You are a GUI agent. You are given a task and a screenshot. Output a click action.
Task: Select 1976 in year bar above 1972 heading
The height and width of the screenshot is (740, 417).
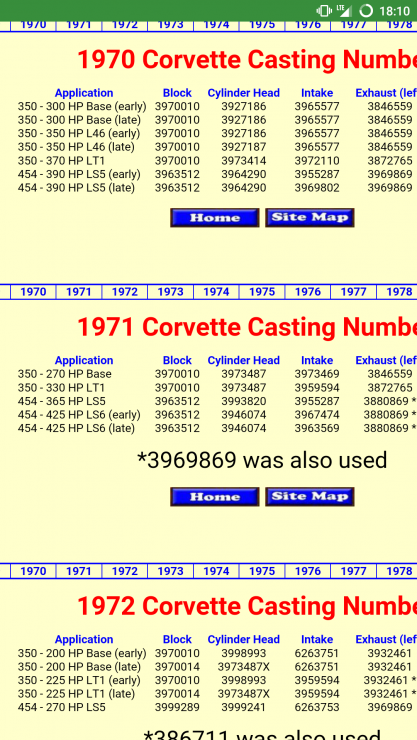click(x=308, y=571)
